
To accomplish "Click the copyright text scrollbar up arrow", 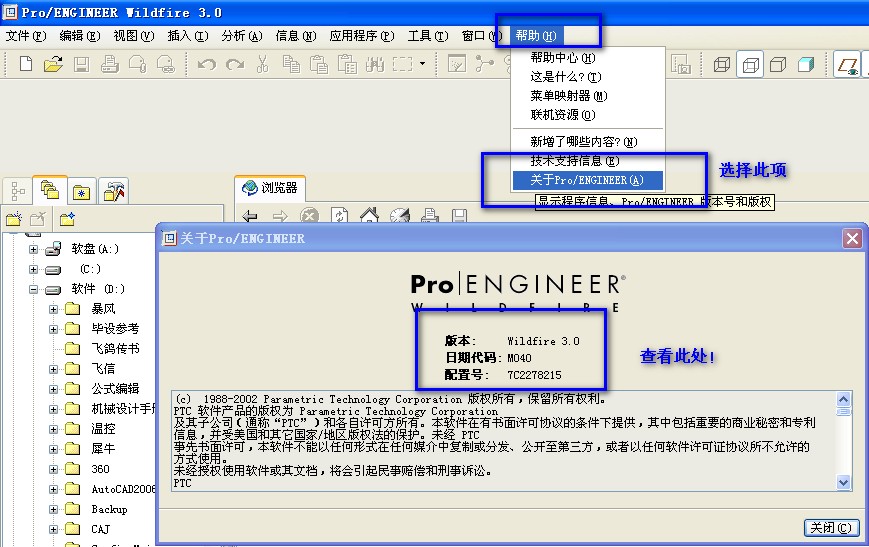I will coord(844,399).
